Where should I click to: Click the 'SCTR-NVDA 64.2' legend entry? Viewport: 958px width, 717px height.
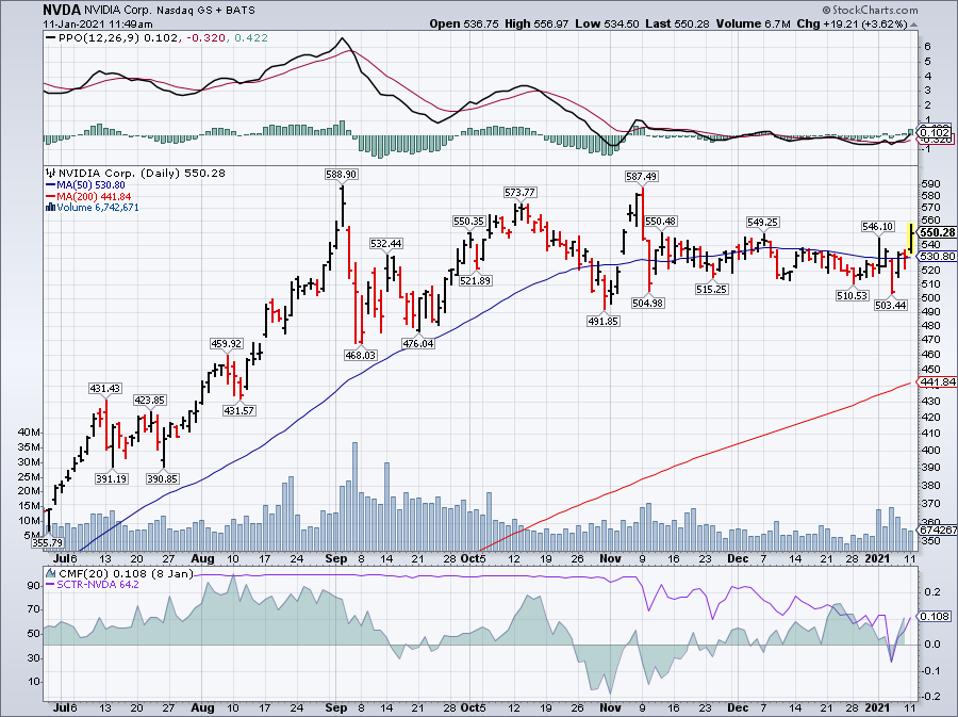[x=92, y=584]
